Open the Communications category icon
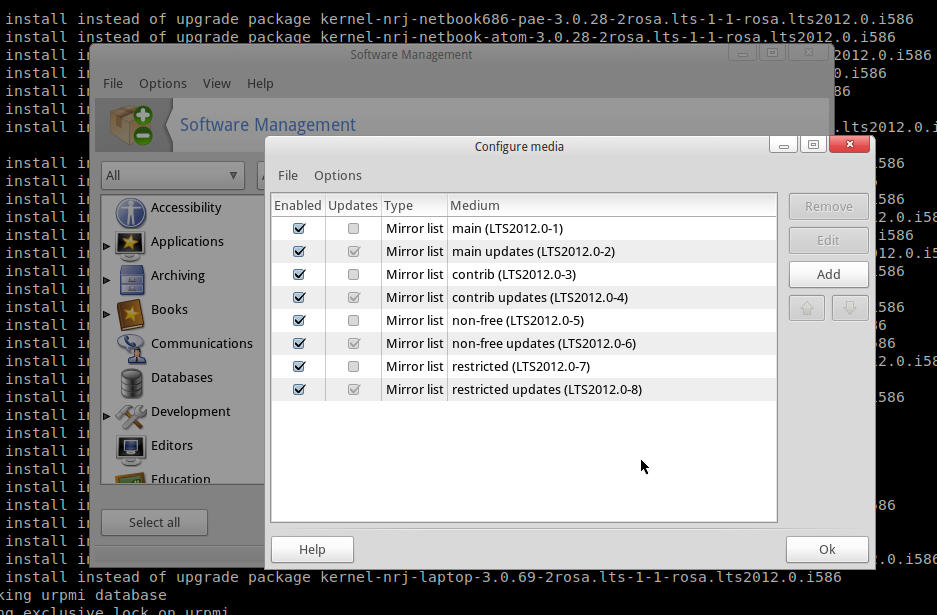 [x=131, y=346]
